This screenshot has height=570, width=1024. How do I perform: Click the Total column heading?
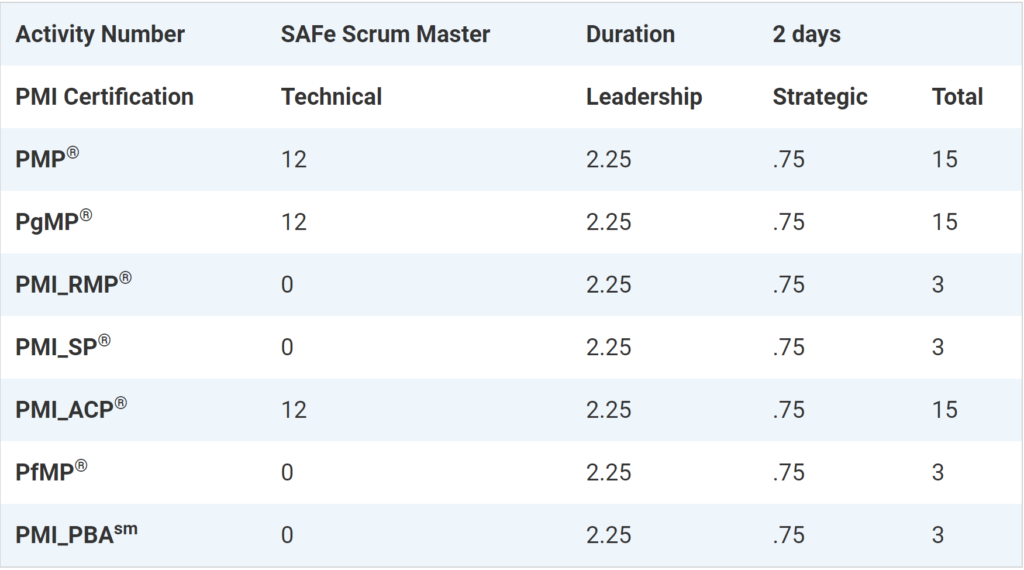[x=957, y=97]
